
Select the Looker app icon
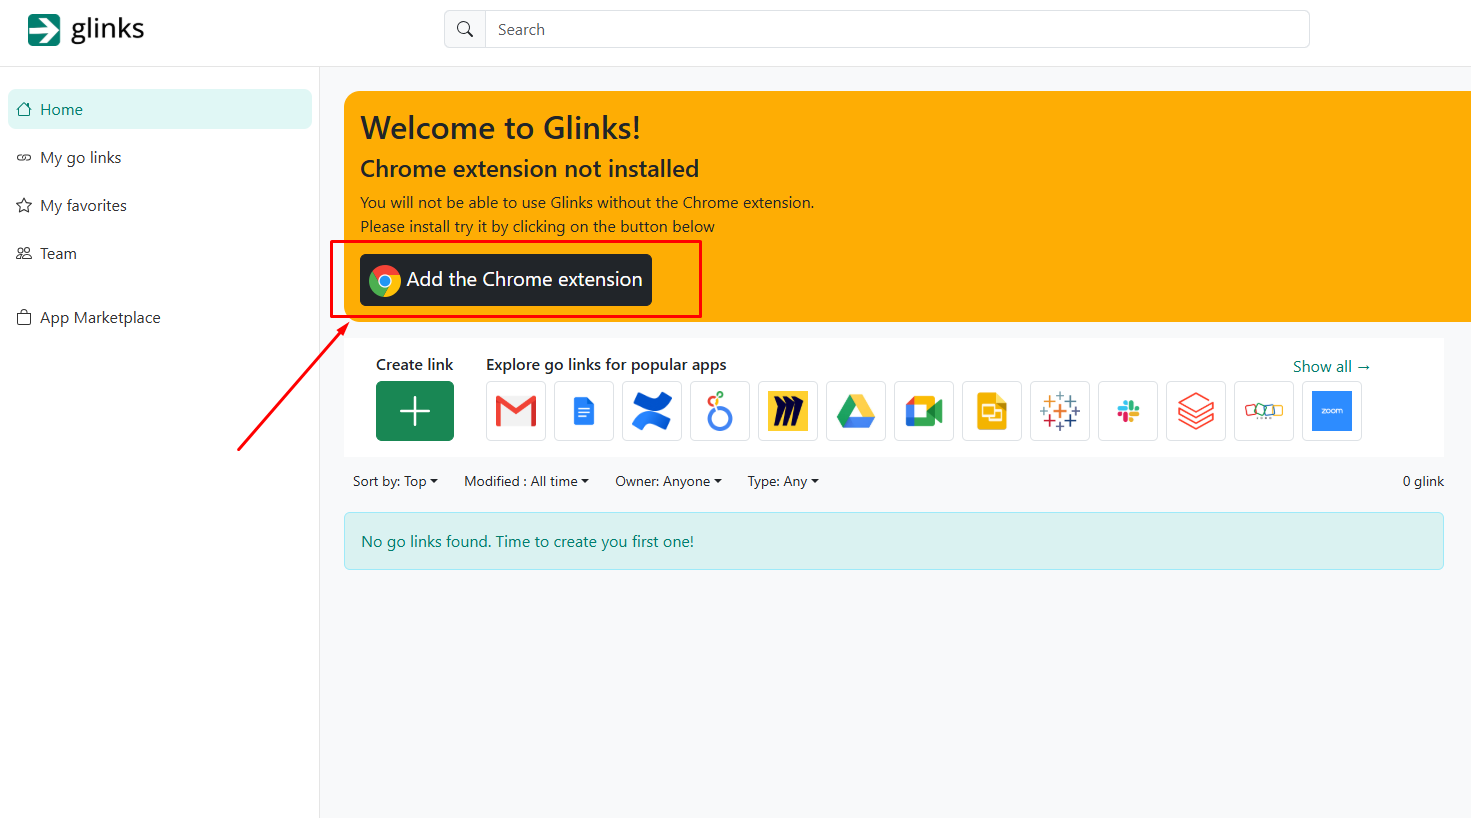click(720, 411)
